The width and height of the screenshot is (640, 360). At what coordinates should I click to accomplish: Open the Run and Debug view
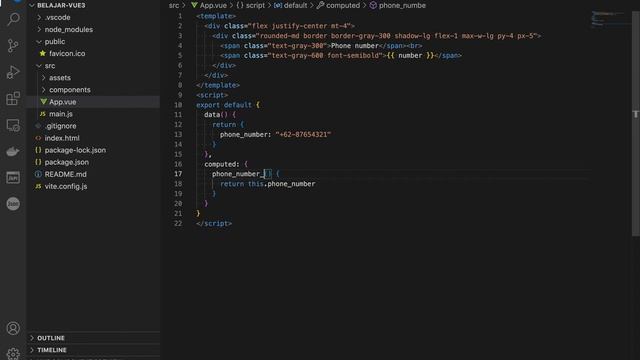13,72
